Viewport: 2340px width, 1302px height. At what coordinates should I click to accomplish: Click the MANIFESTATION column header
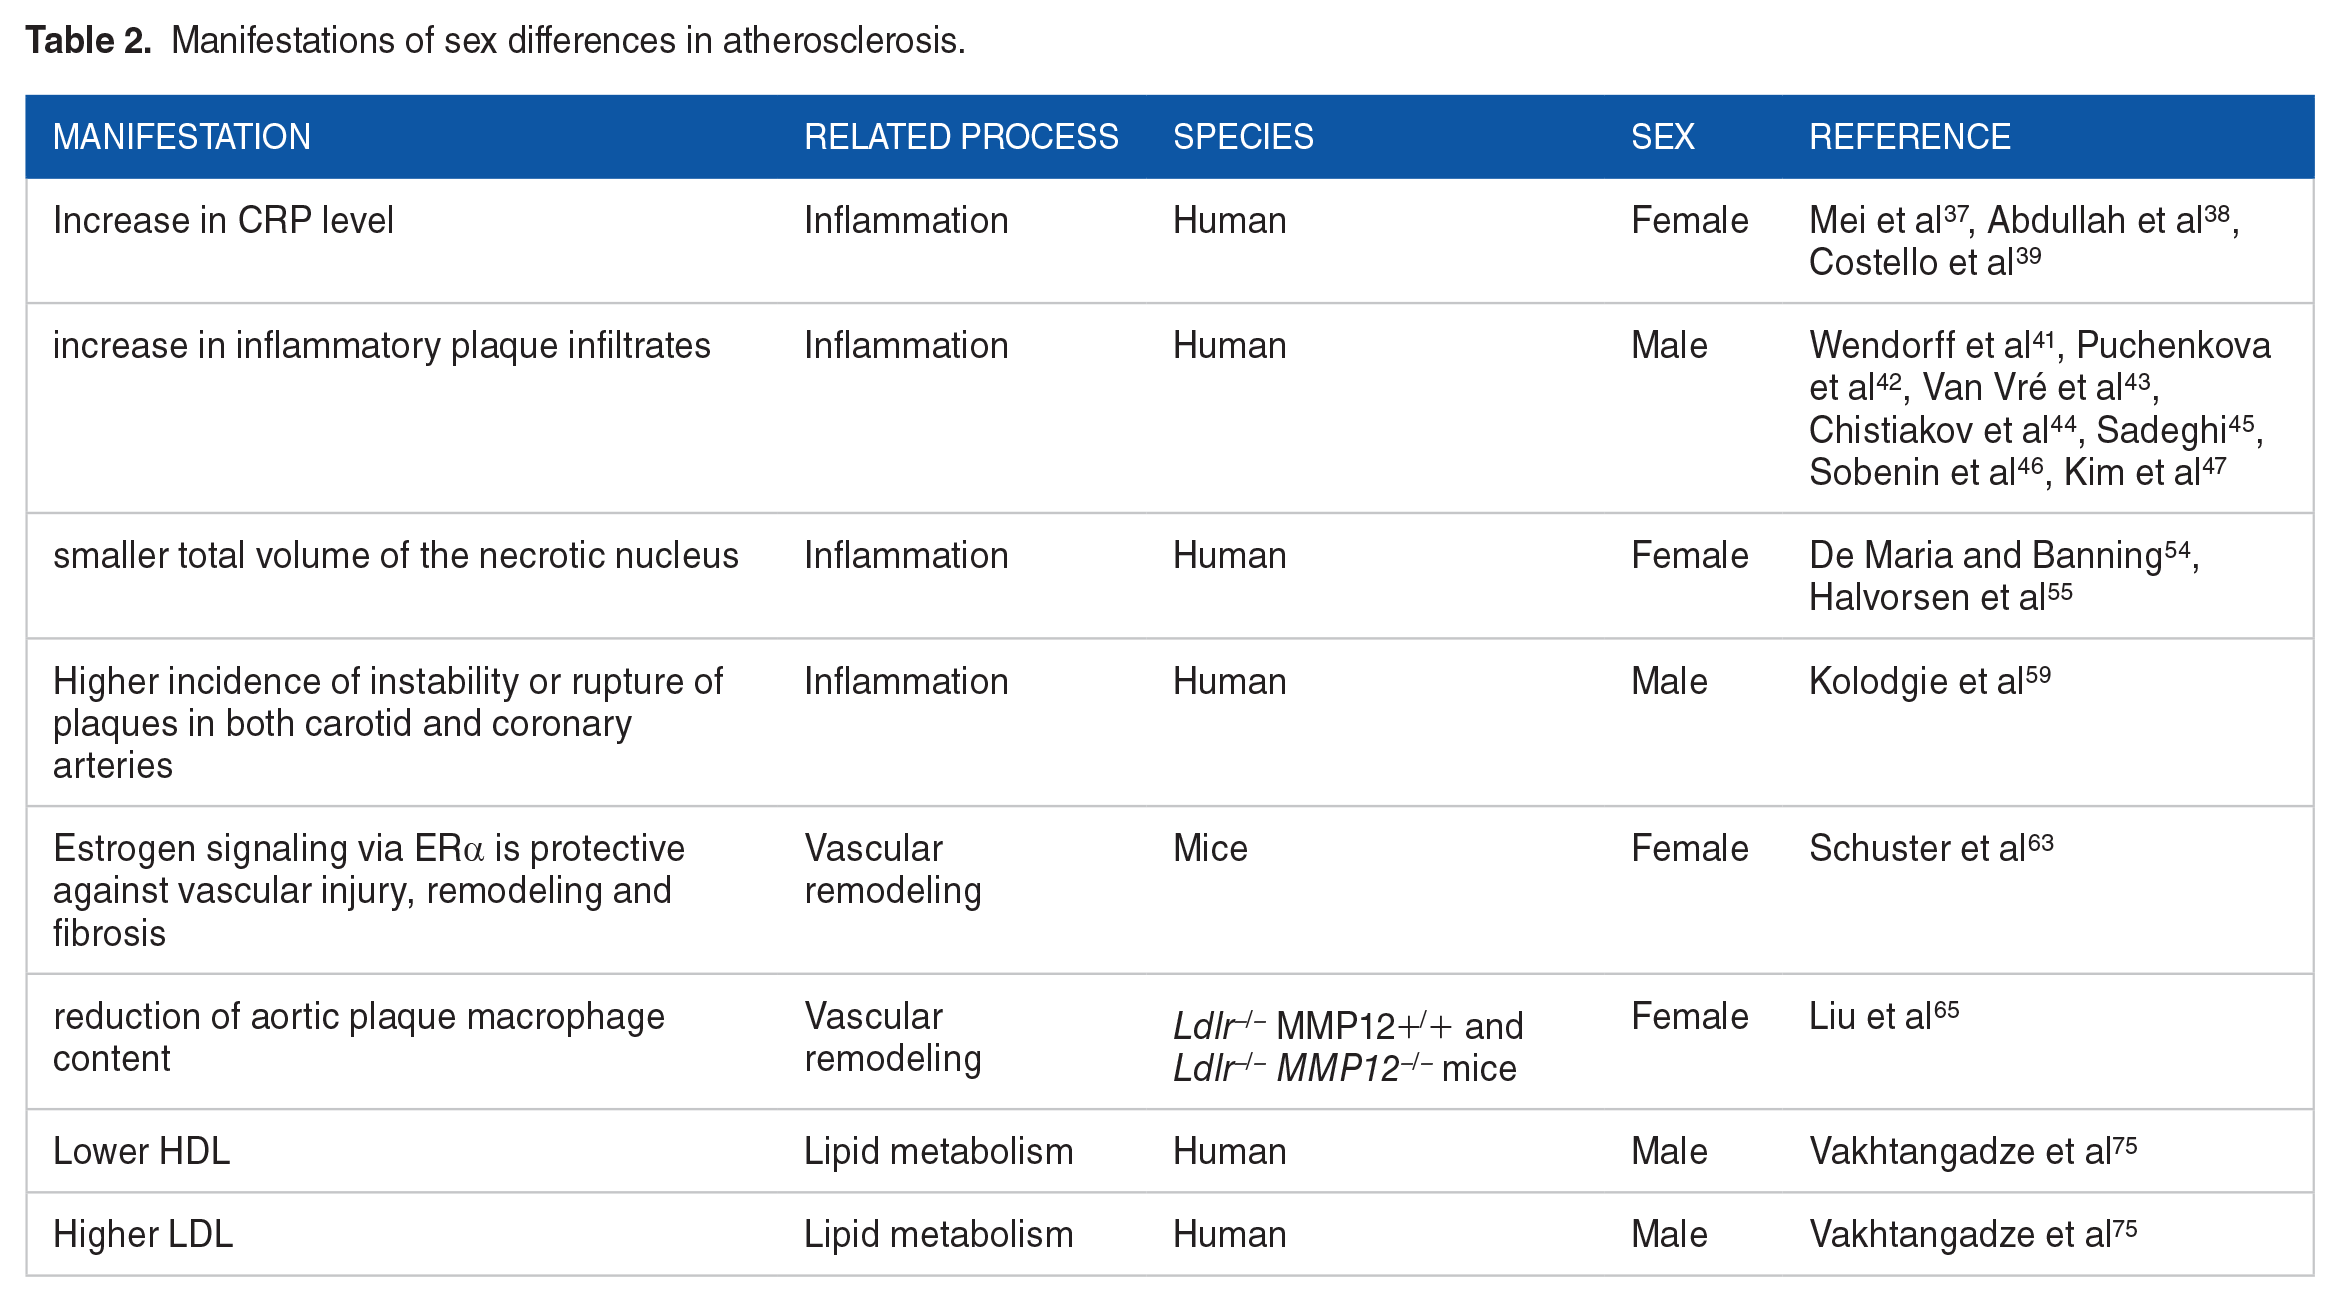(182, 137)
